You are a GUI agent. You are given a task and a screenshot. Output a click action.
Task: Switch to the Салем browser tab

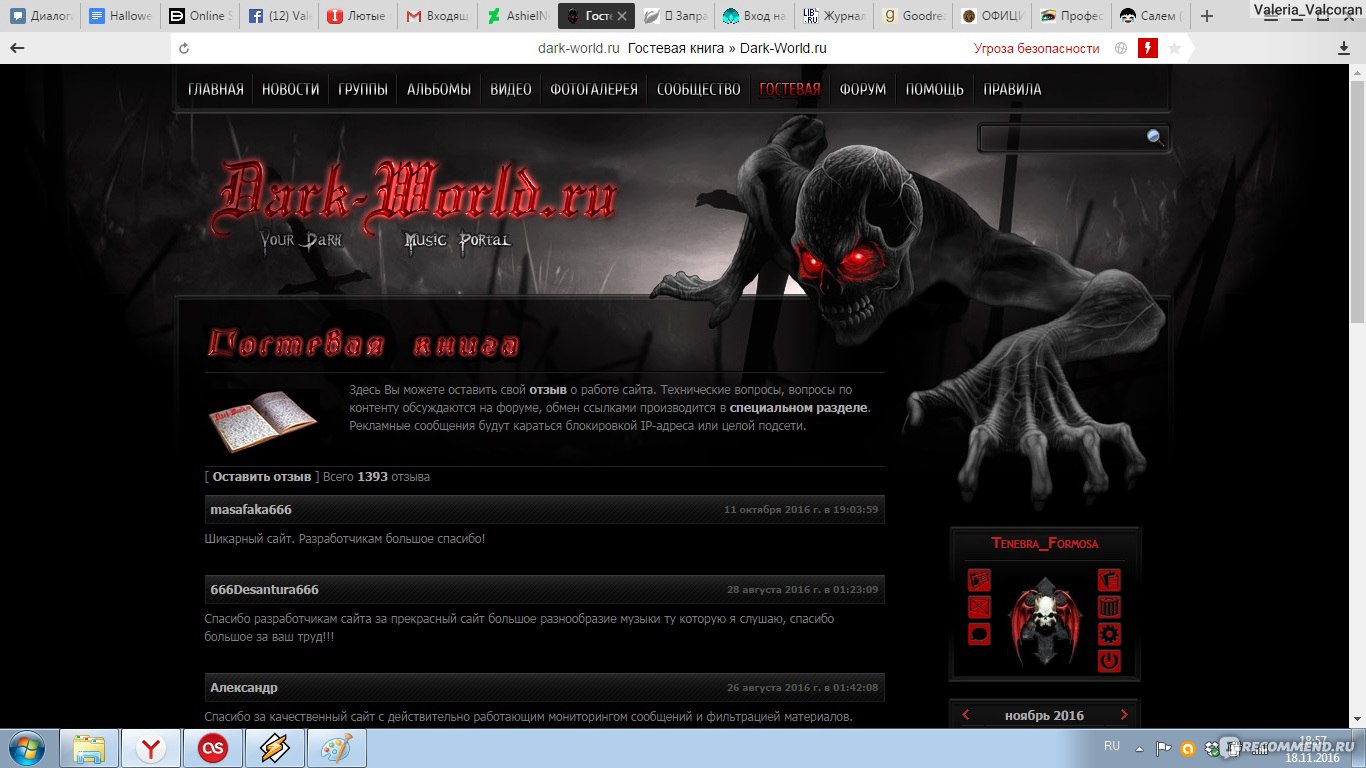tap(1150, 16)
